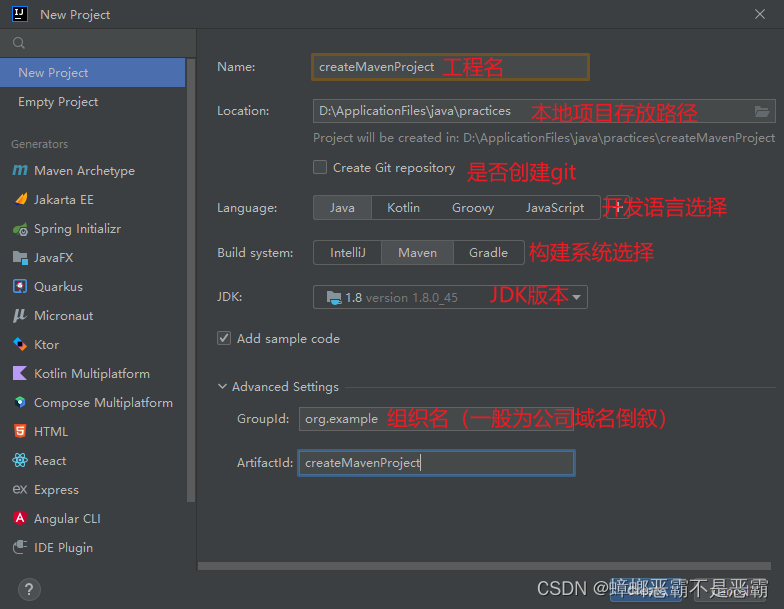Select Empty Project in the sidebar
784x609 pixels.
coord(92,102)
